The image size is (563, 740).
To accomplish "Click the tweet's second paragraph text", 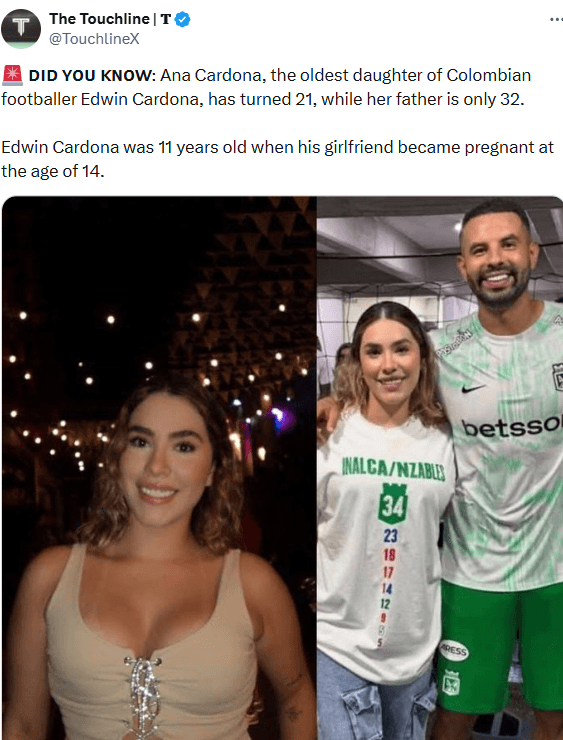I will (x=277, y=159).
